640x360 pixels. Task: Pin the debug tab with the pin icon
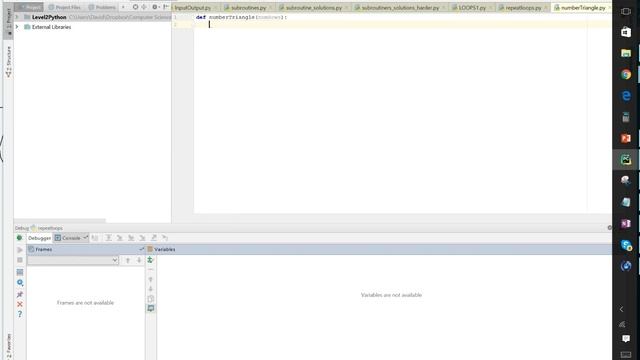(20, 294)
